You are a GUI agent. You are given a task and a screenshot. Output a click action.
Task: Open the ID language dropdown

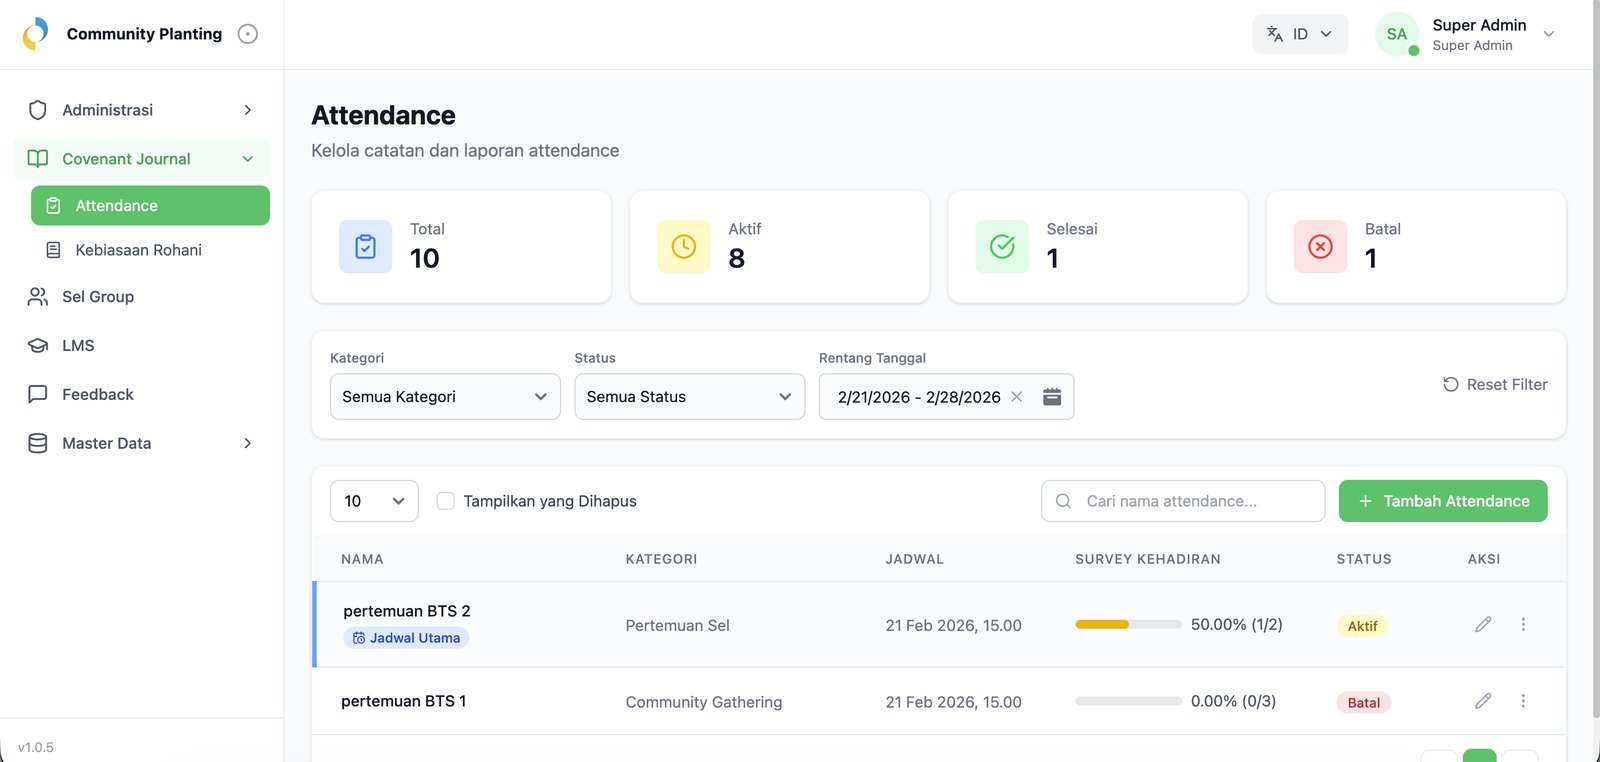[x=1300, y=34]
